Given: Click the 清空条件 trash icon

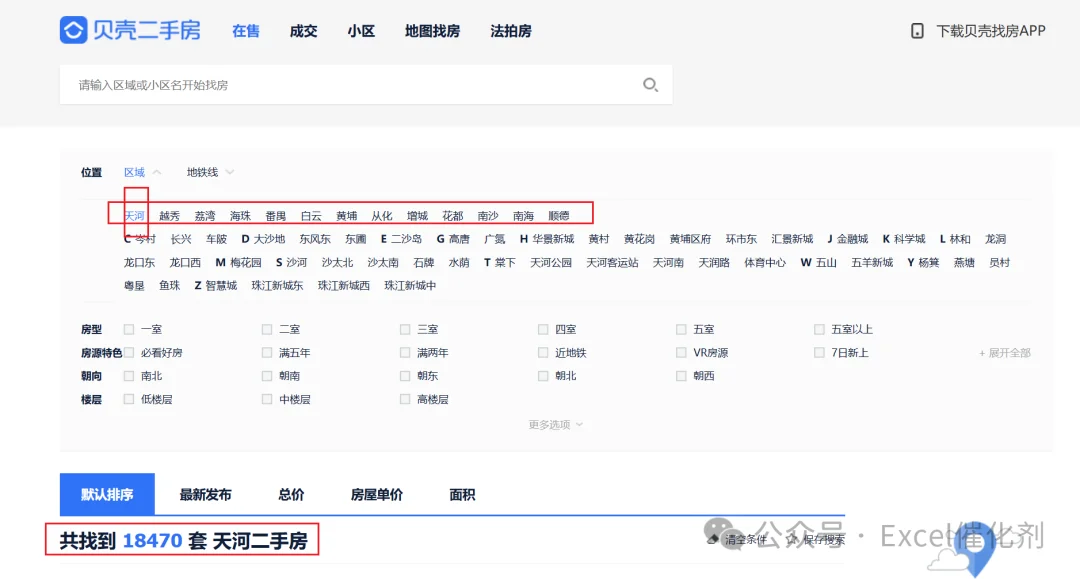Looking at the screenshot, I should [714, 539].
